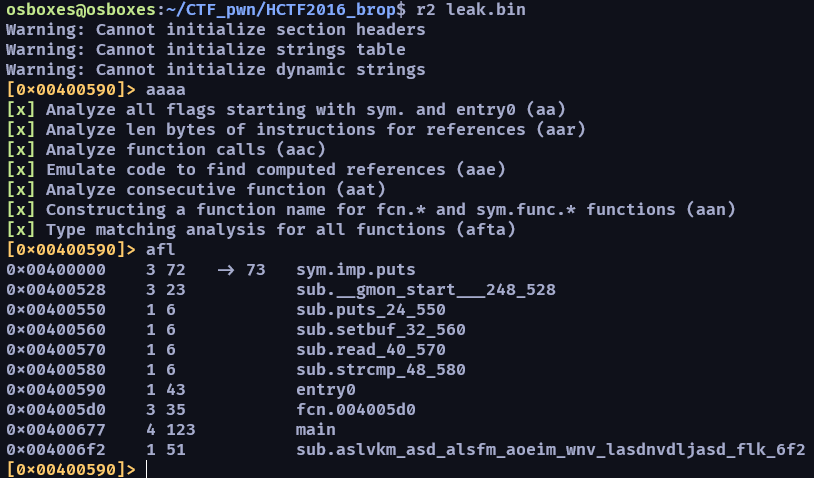814x478 pixels.
Task: Click the first [x] analysis marker
Action: 21,110
